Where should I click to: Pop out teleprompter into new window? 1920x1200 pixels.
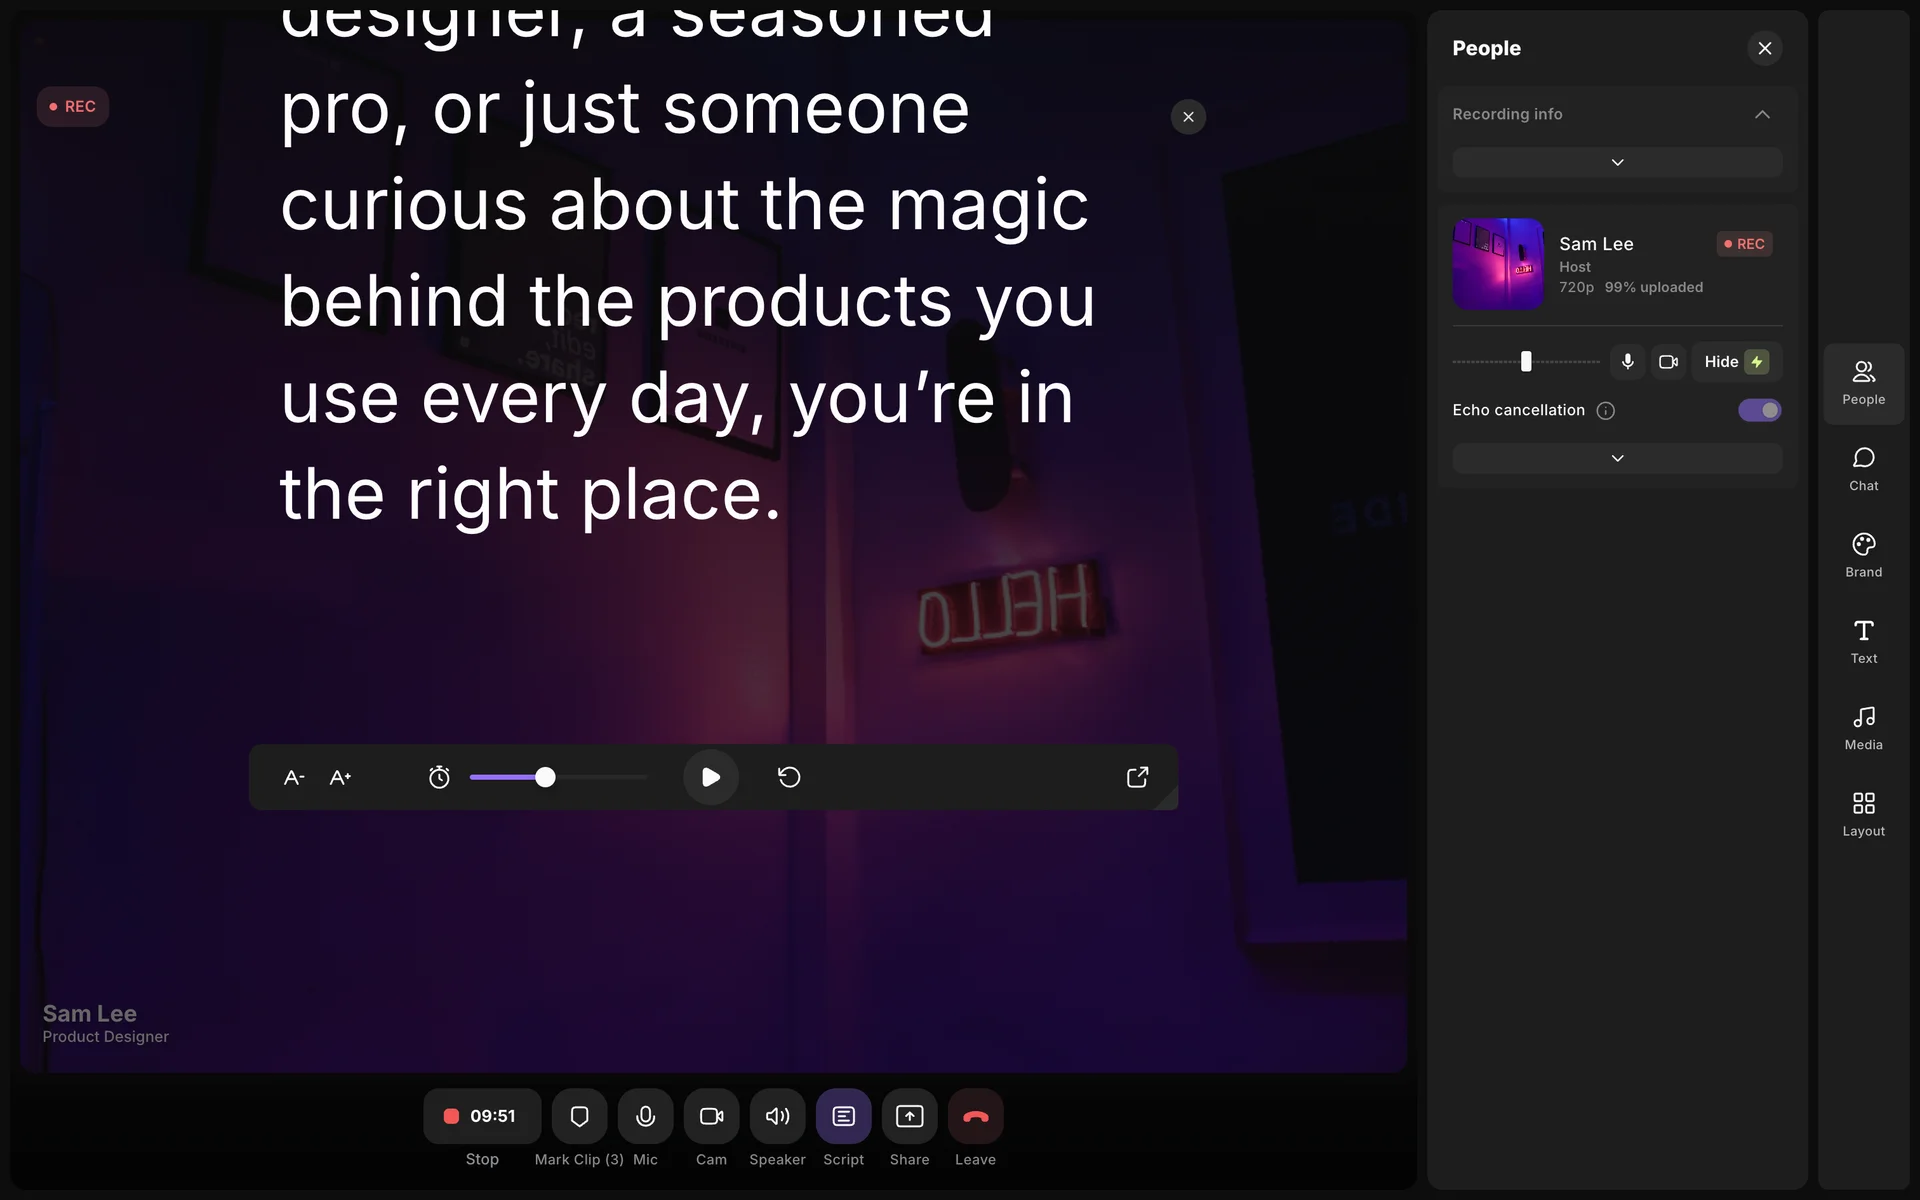point(1137,777)
